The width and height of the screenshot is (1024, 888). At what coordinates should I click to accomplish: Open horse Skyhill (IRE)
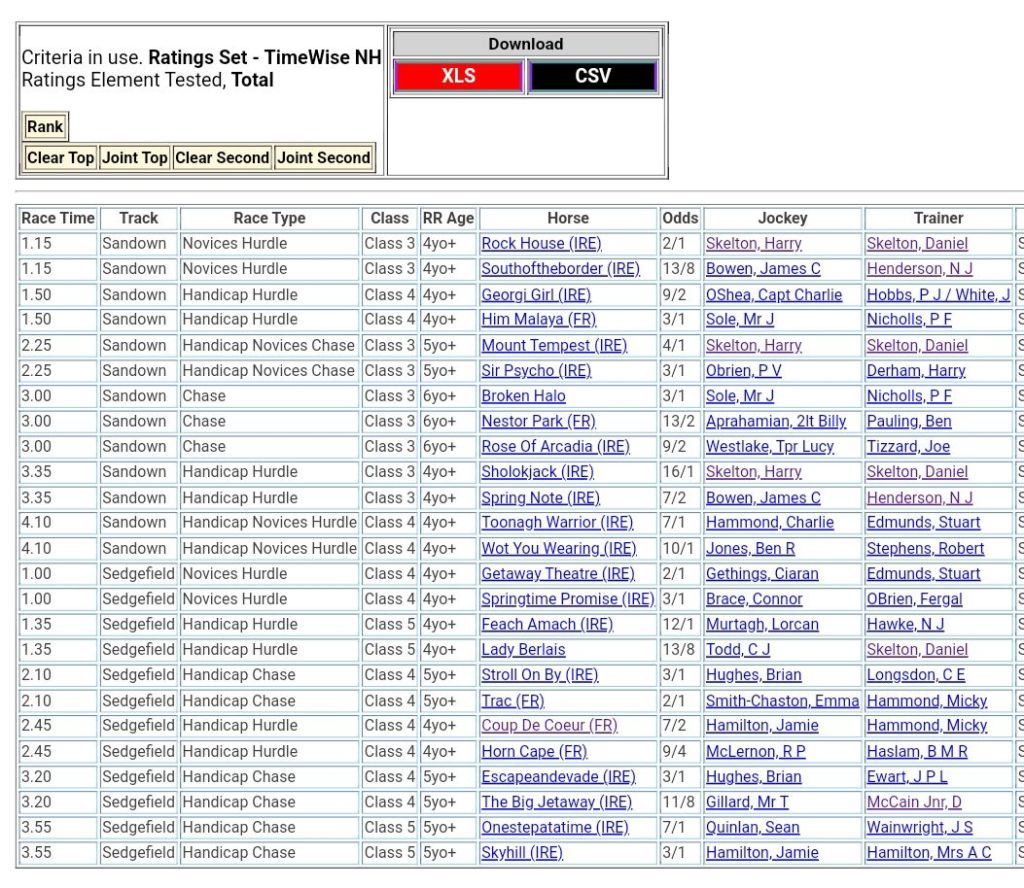[x=522, y=852]
